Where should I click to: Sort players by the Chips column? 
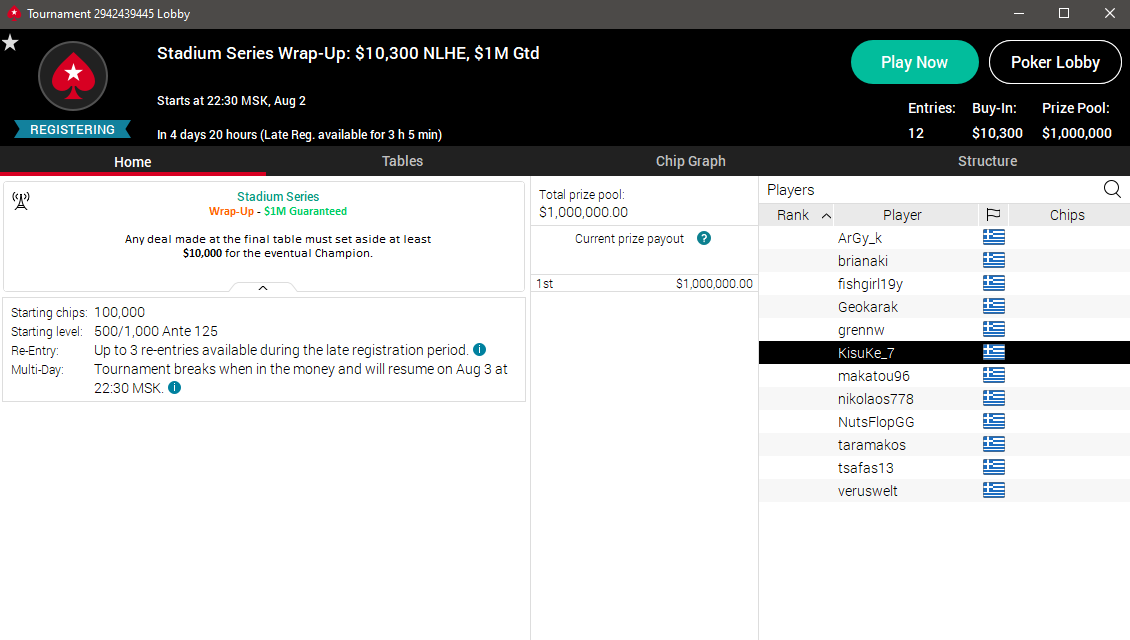point(1068,215)
